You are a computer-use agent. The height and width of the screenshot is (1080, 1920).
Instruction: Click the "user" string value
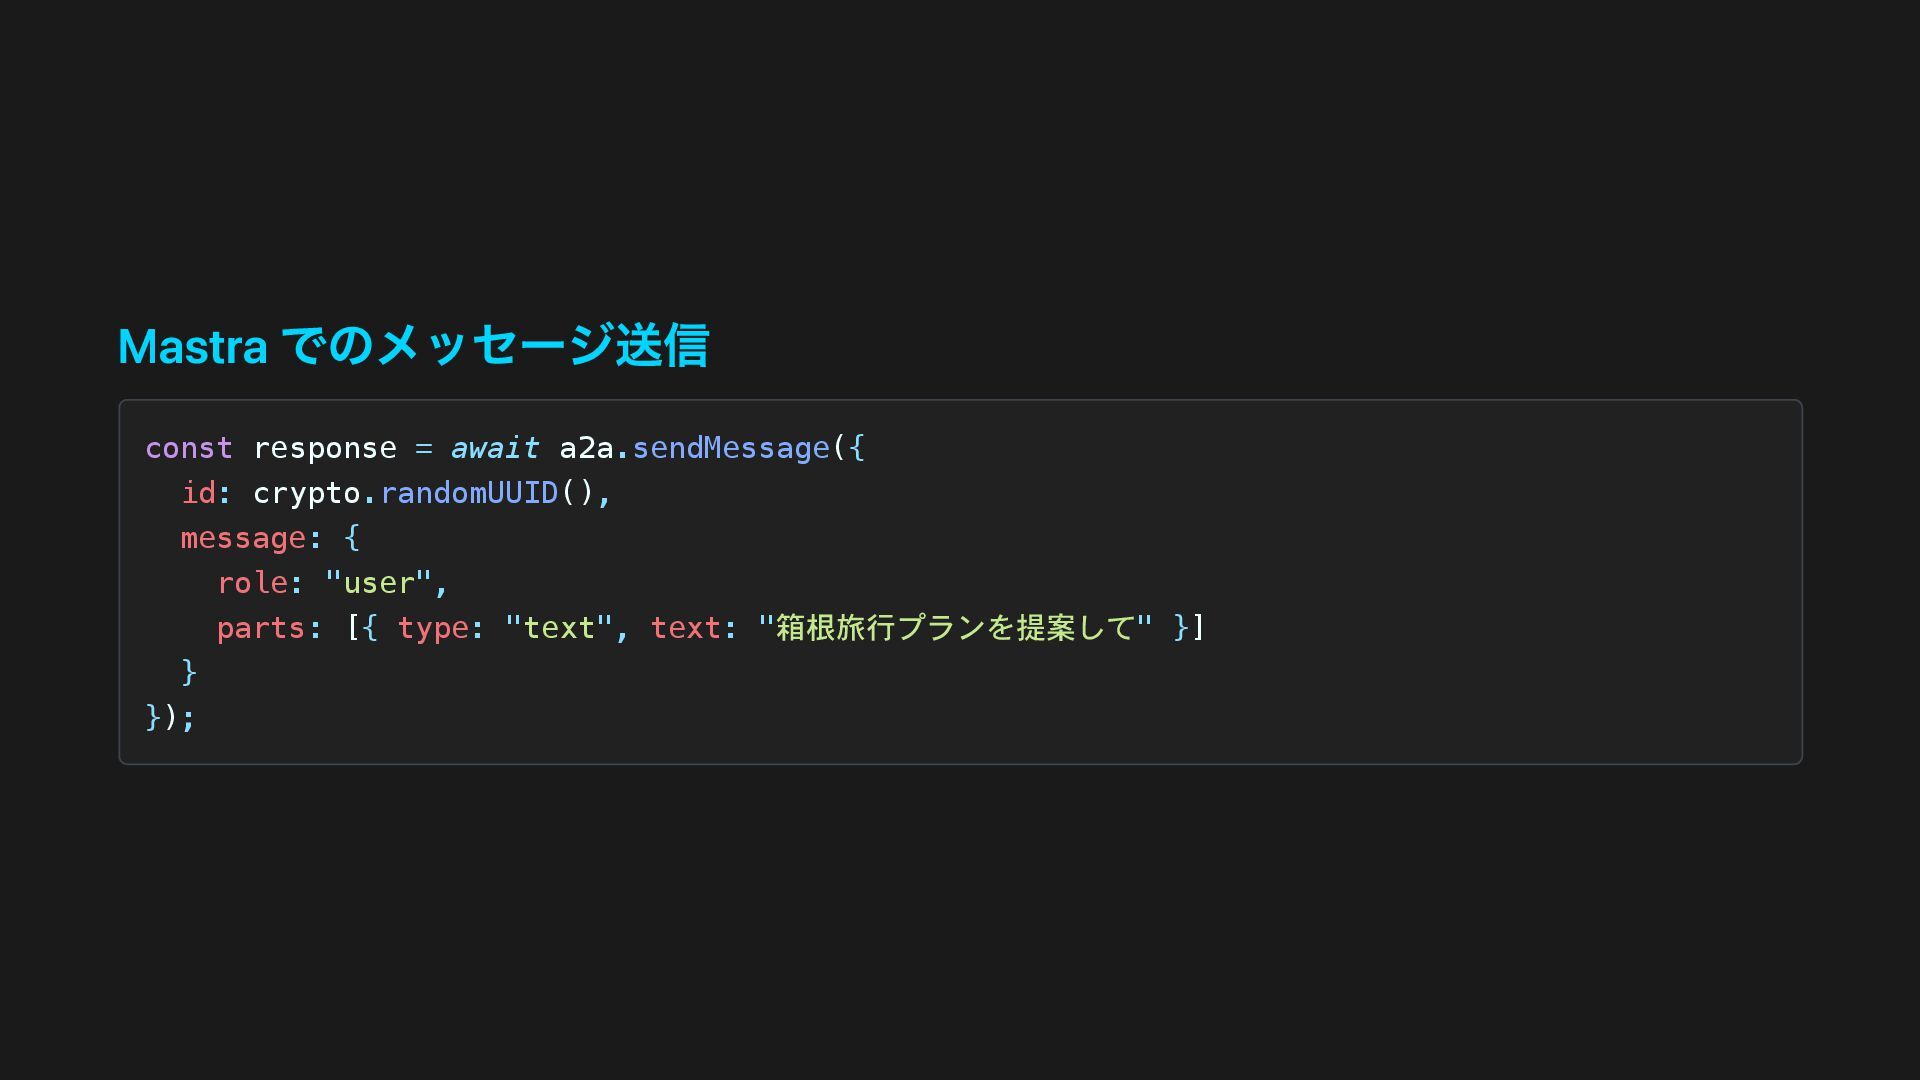(378, 583)
